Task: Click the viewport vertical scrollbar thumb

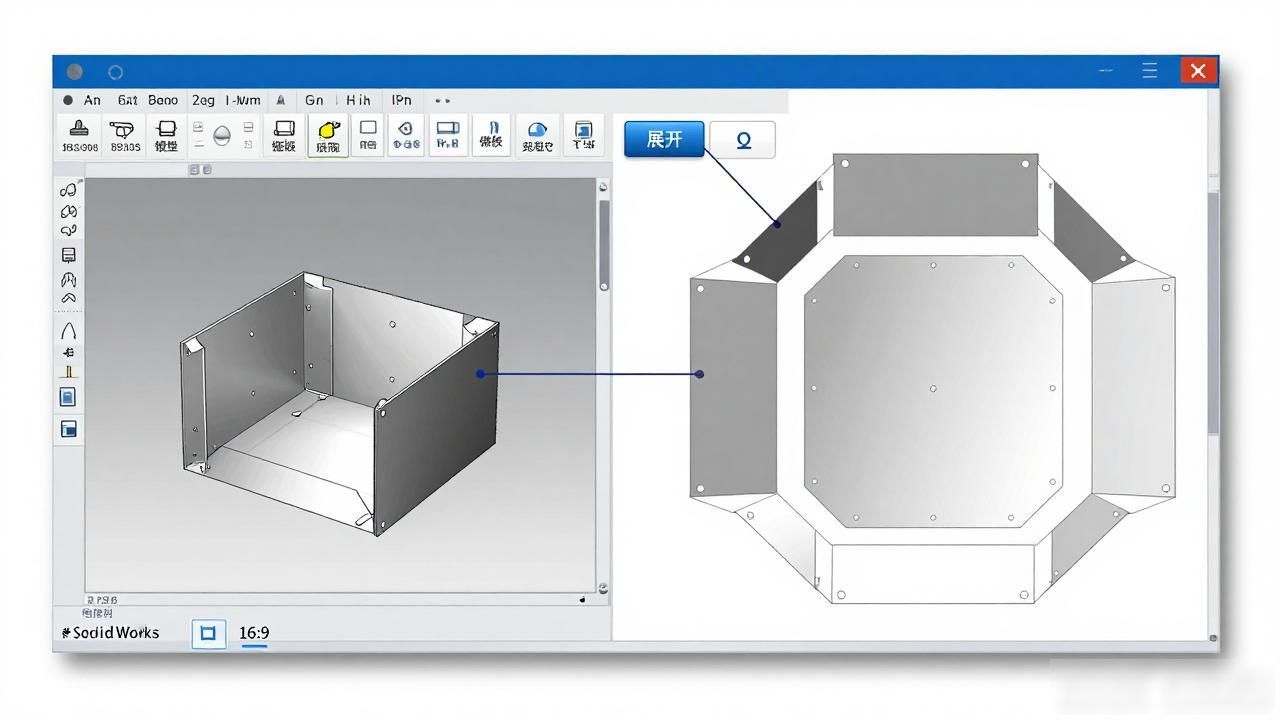Action: click(x=604, y=245)
